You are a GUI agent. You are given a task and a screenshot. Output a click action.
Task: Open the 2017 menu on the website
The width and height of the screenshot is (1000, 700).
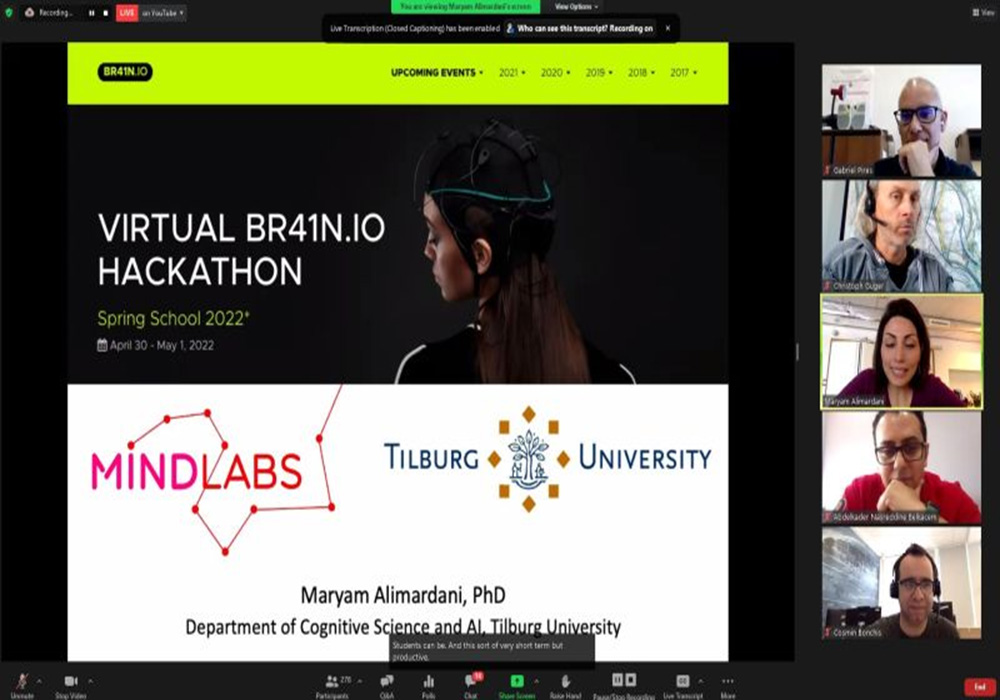point(684,73)
